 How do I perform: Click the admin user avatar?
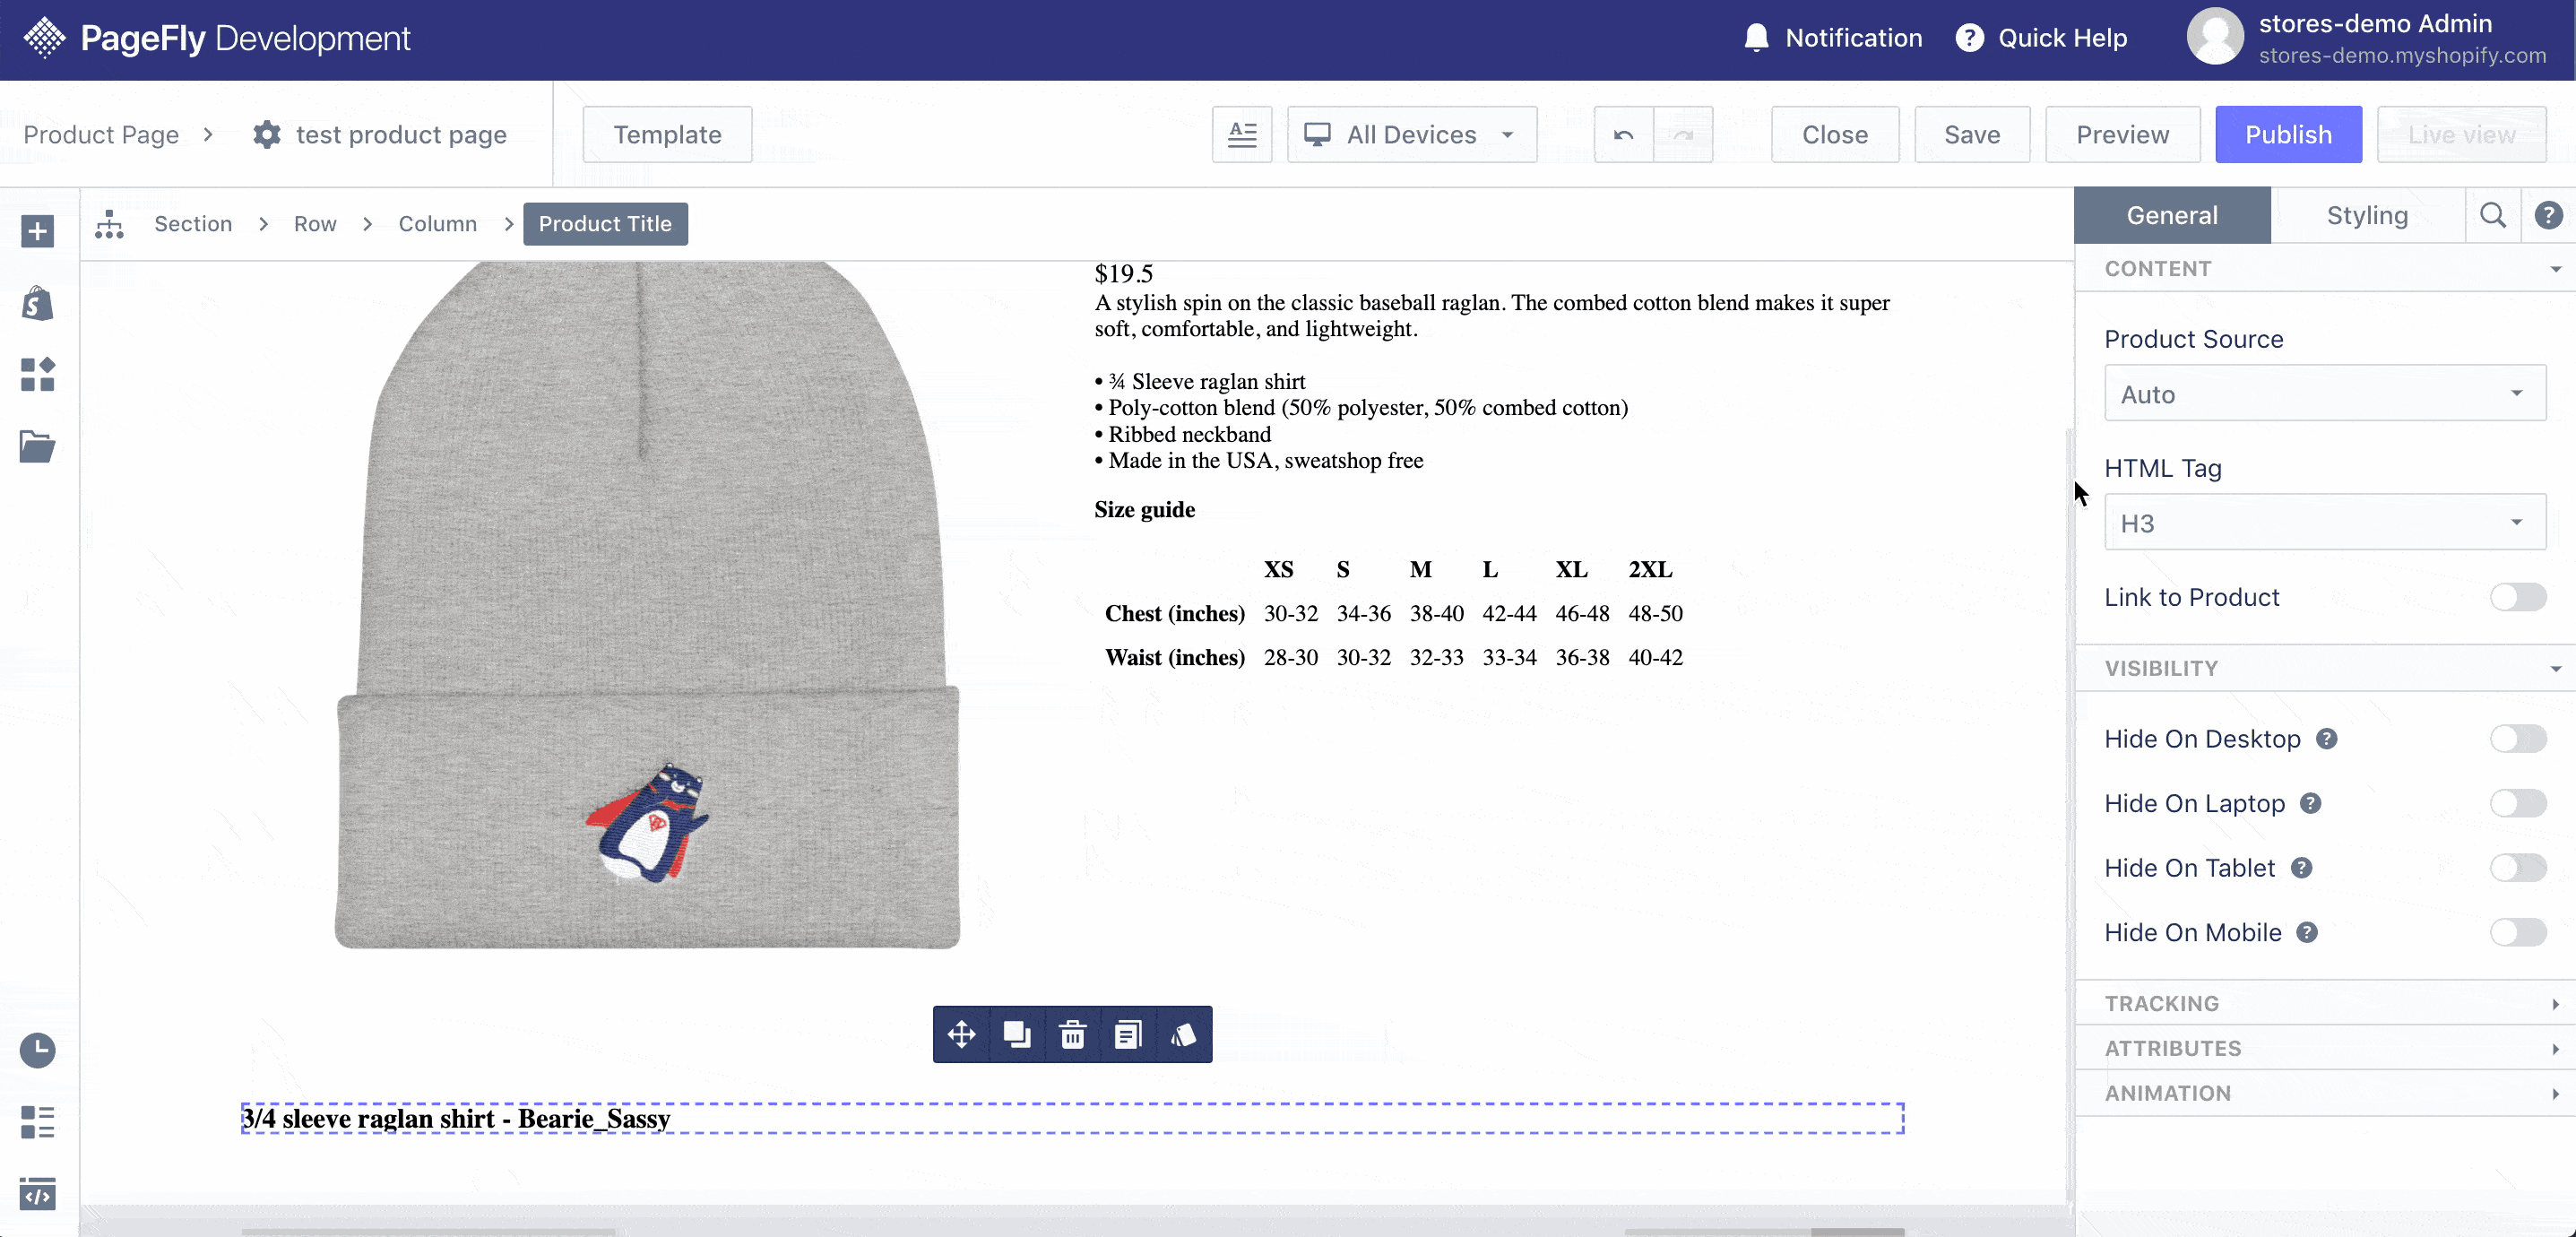(2215, 38)
